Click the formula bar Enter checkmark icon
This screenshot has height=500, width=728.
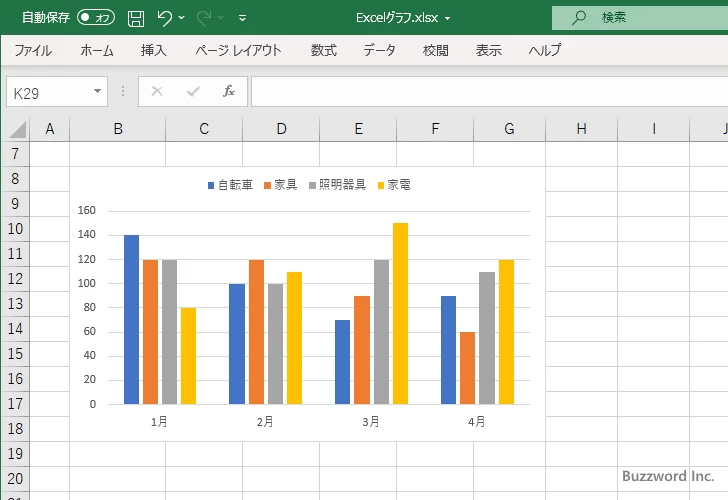(x=193, y=91)
